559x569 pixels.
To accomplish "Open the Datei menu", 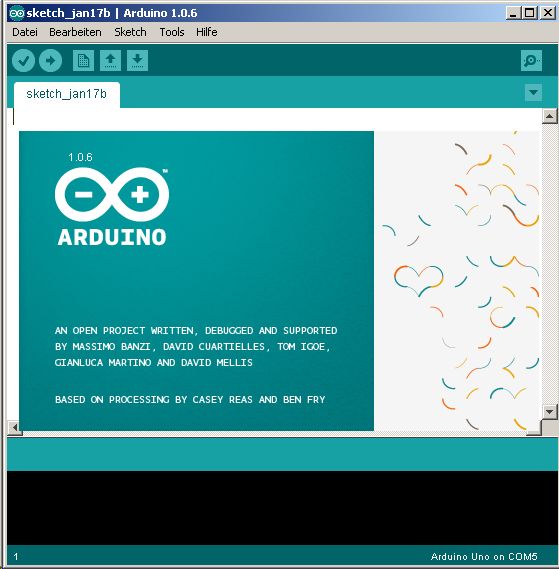I will tap(25, 32).
